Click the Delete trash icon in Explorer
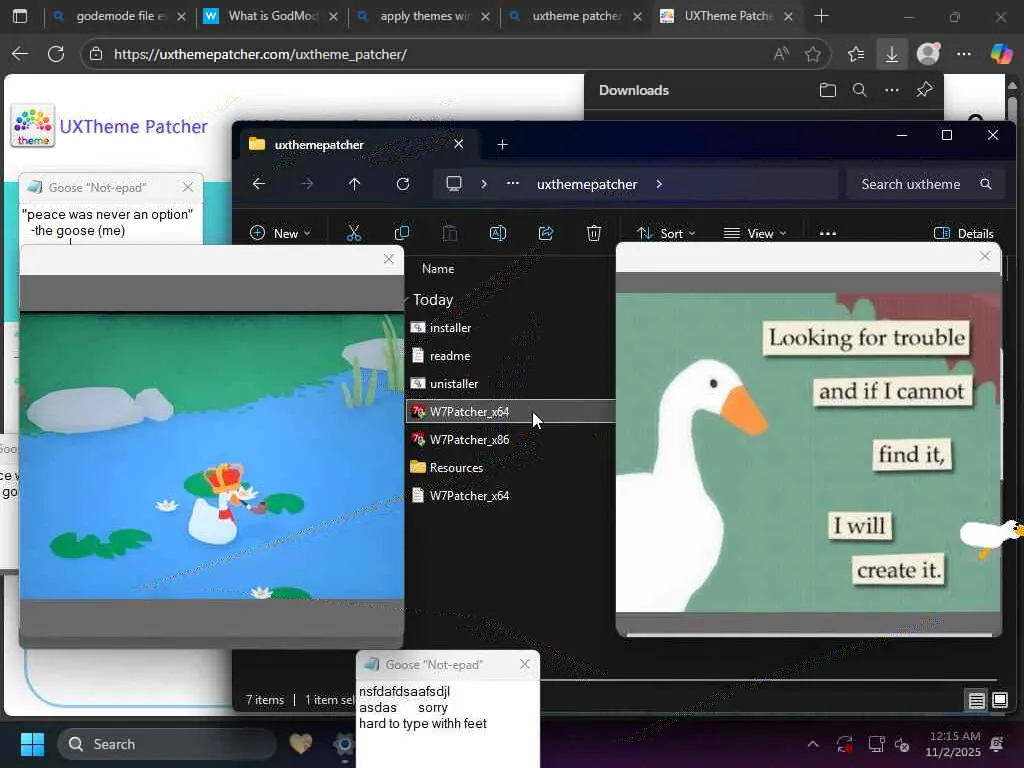The width and height of the screenshot is (1024, 768). coord(594,233)
